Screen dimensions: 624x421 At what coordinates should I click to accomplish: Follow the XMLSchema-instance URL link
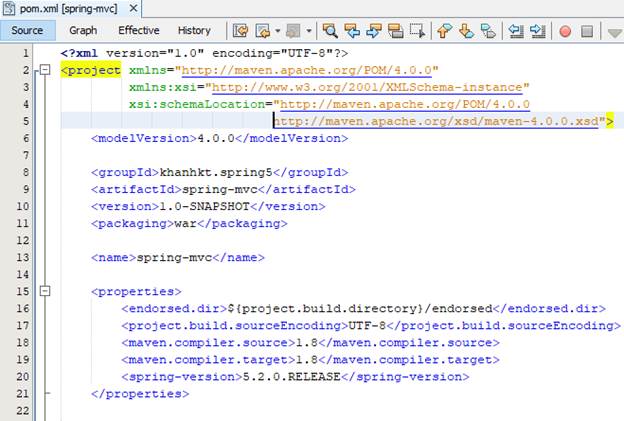(x=367, y=87)
